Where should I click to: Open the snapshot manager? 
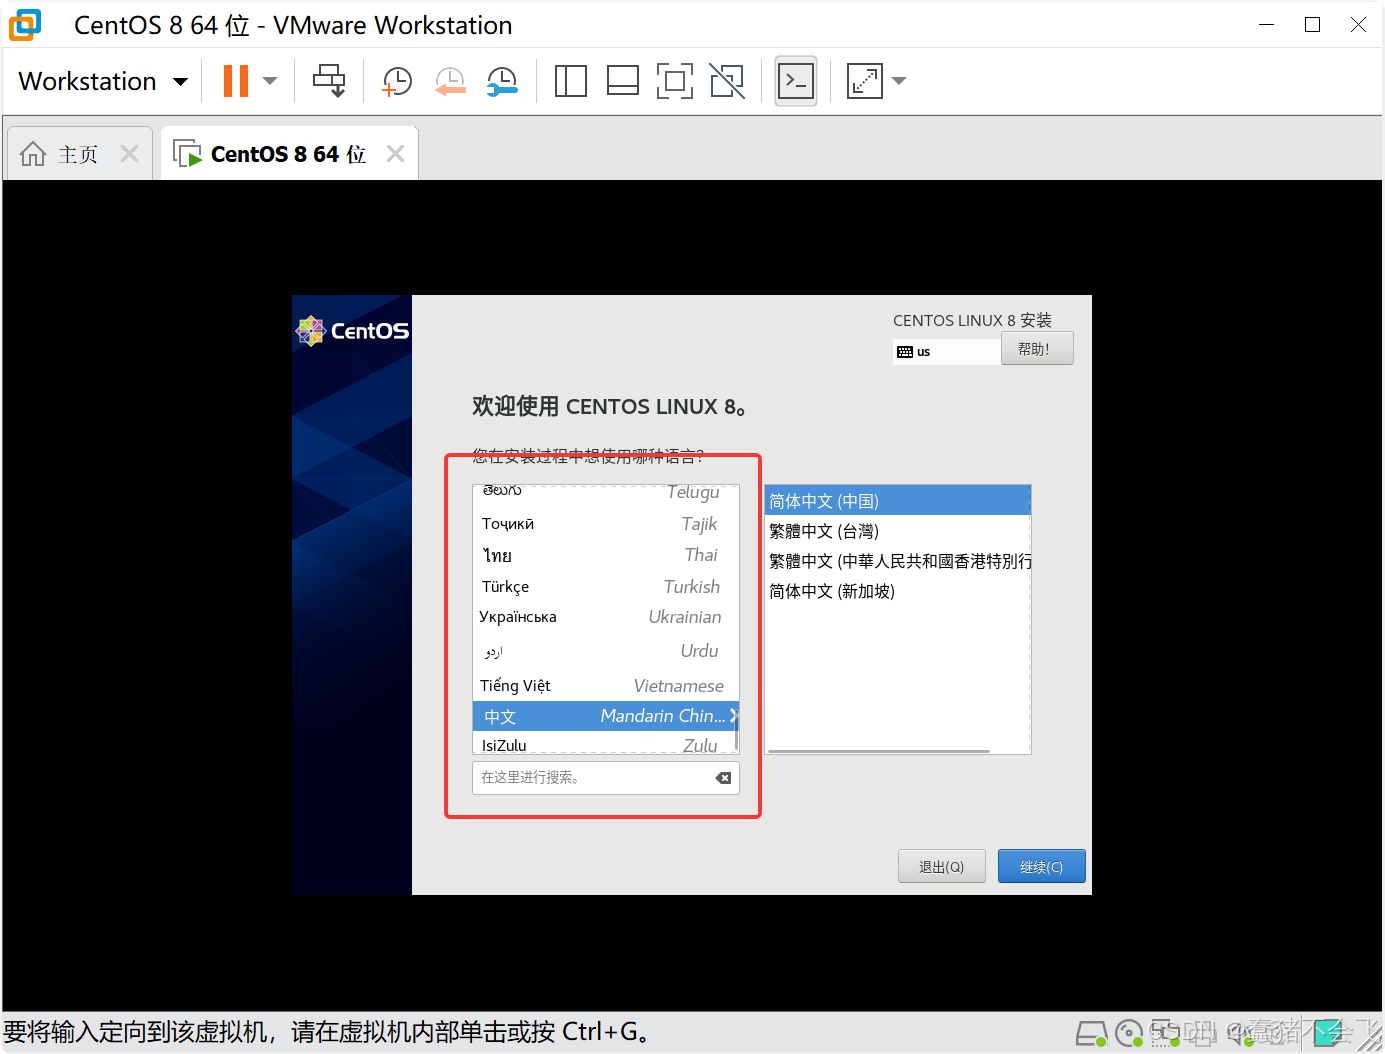pyautogui.click(x=502, y=81)
